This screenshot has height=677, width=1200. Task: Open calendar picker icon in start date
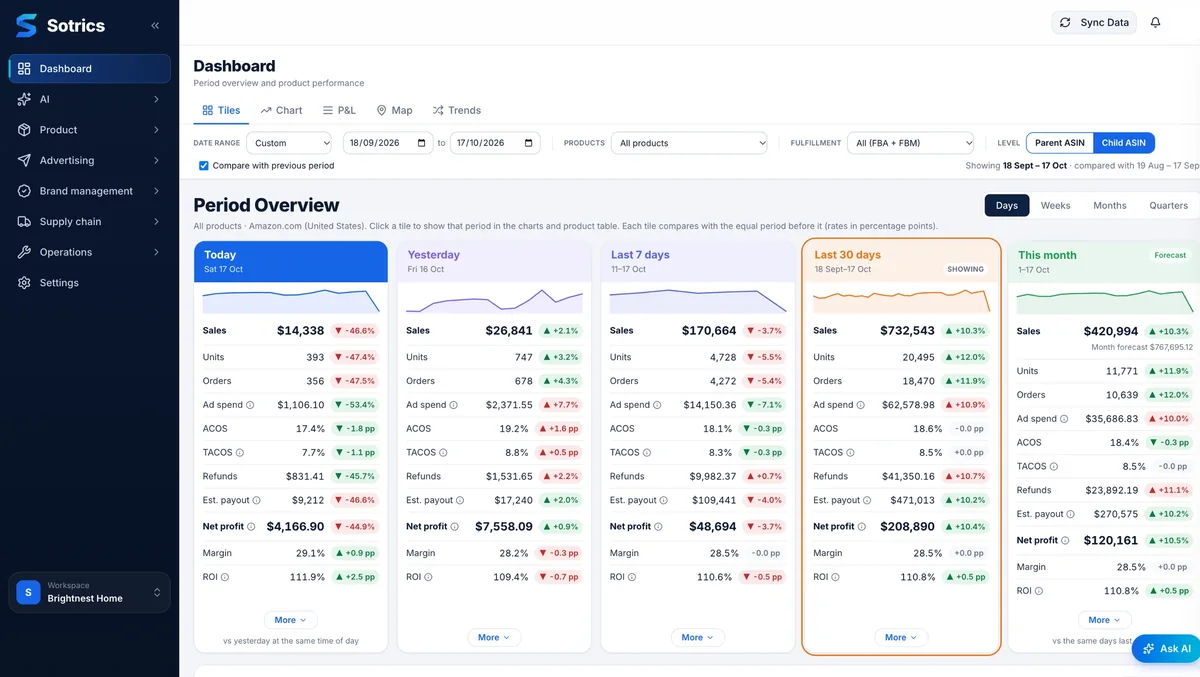click(x=422, y=143)
